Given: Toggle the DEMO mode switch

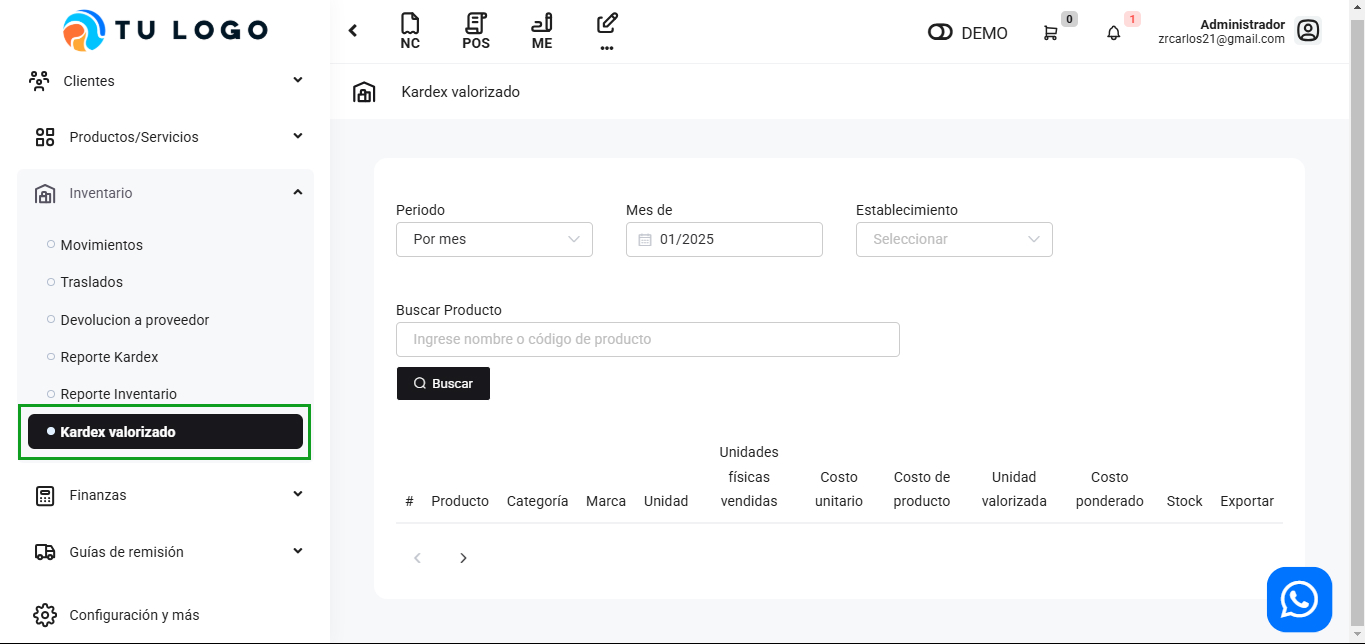Looking at the screenshot, I should click(940, 33).
